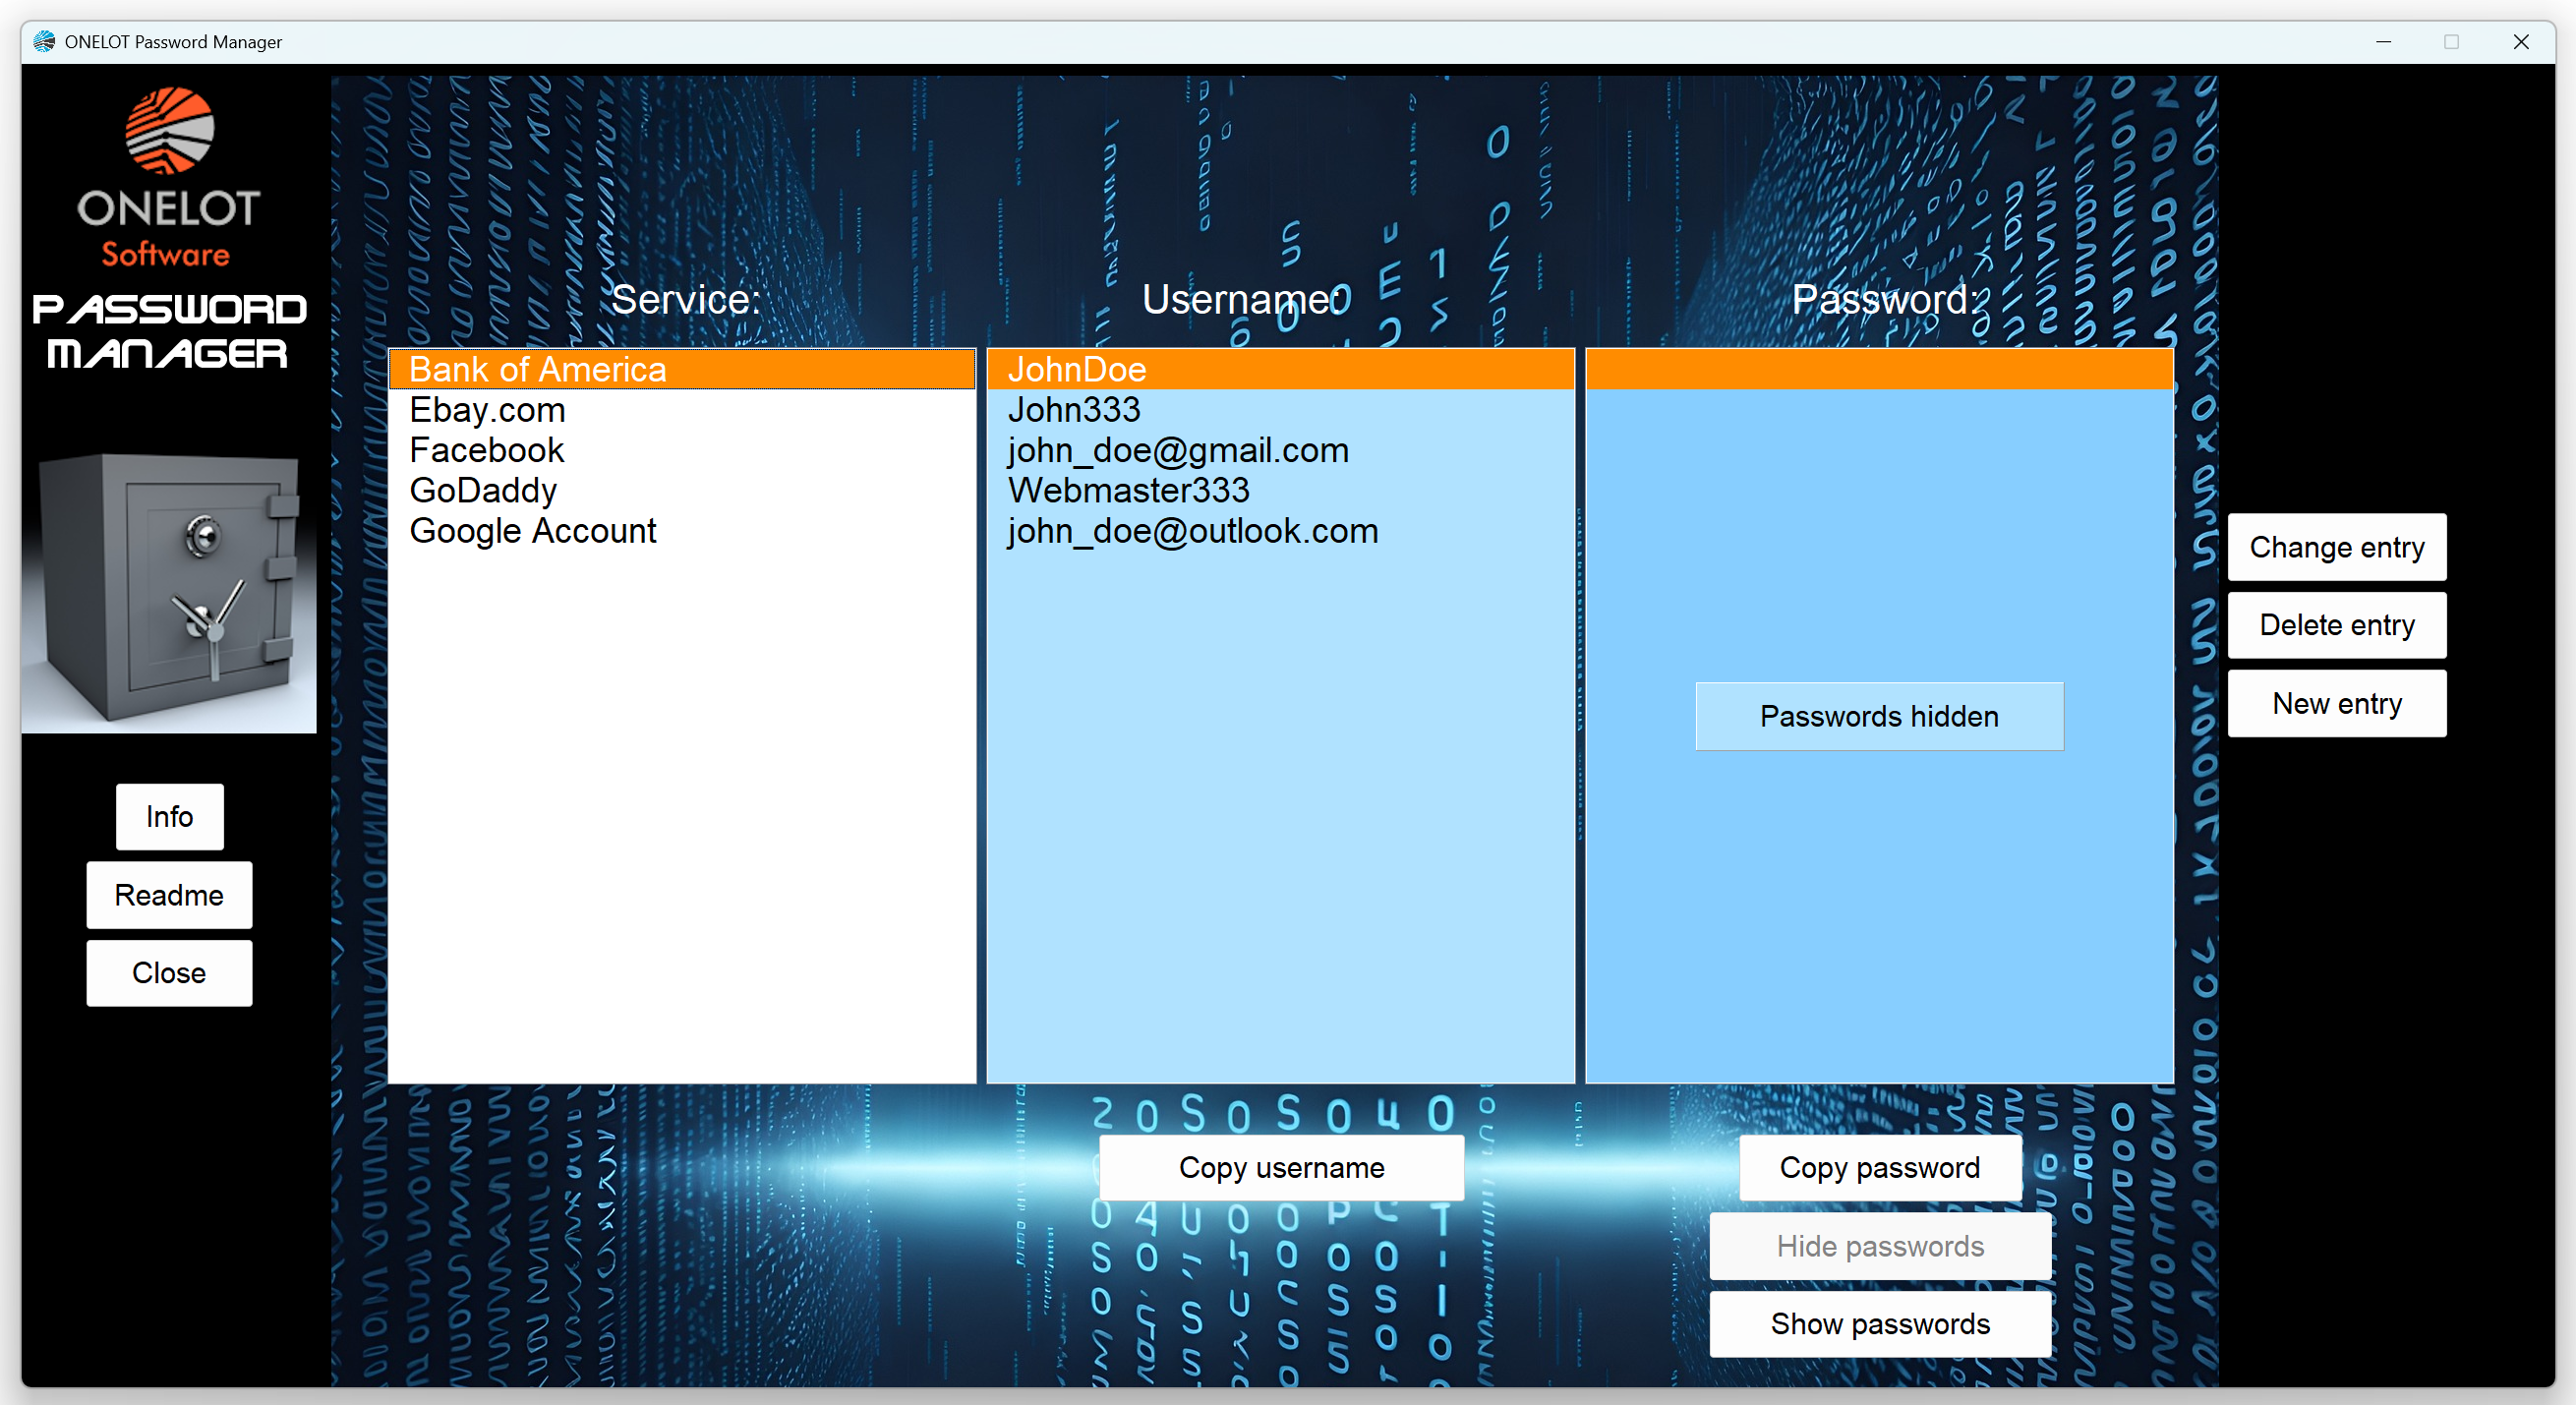Screen dimensions: 2576x1405
Task: Click the ONELOT globe logo icon
Action: point(169,130)
